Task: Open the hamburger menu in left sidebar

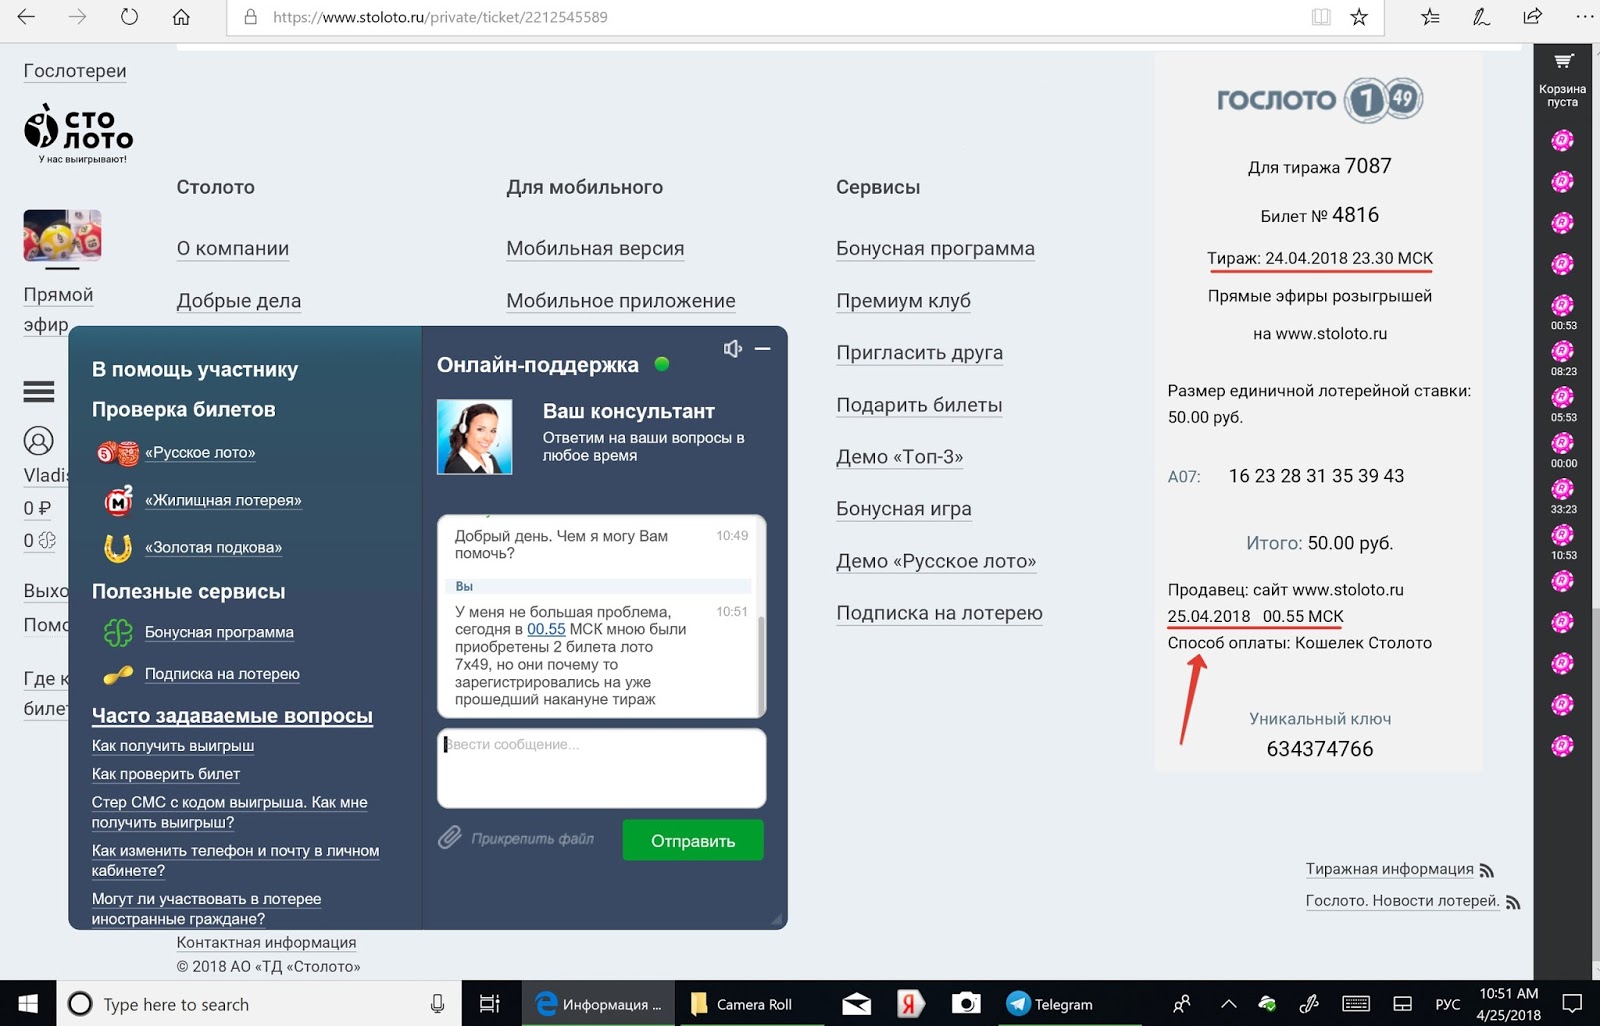Action: click(39, 392)
